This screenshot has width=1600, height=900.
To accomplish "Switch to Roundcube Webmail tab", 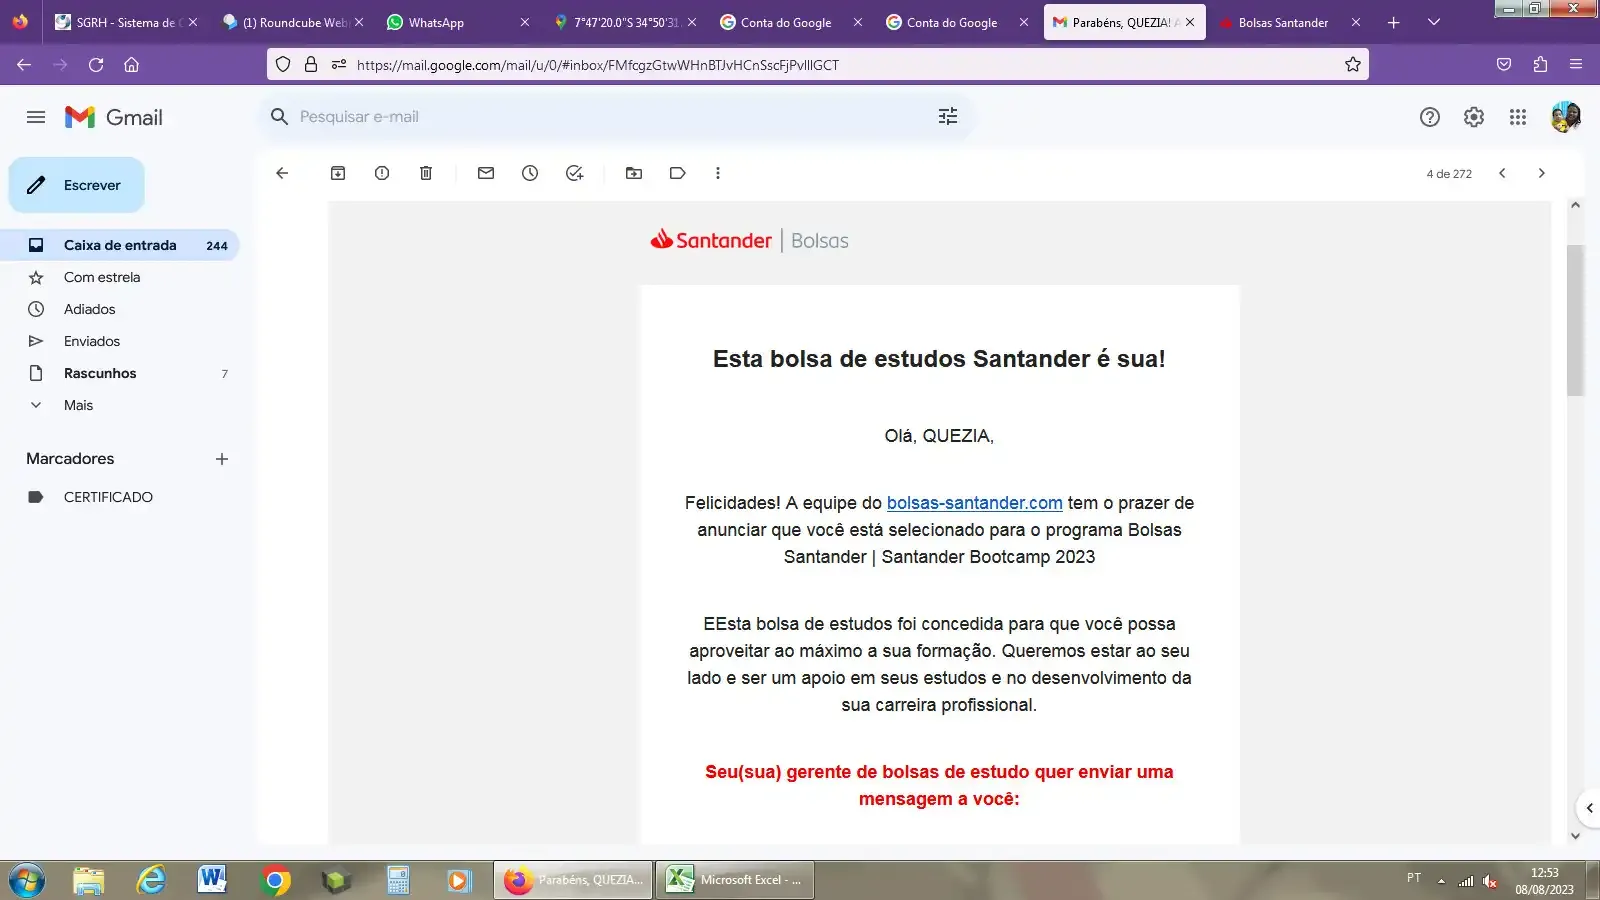I will [x=294, y=22].
